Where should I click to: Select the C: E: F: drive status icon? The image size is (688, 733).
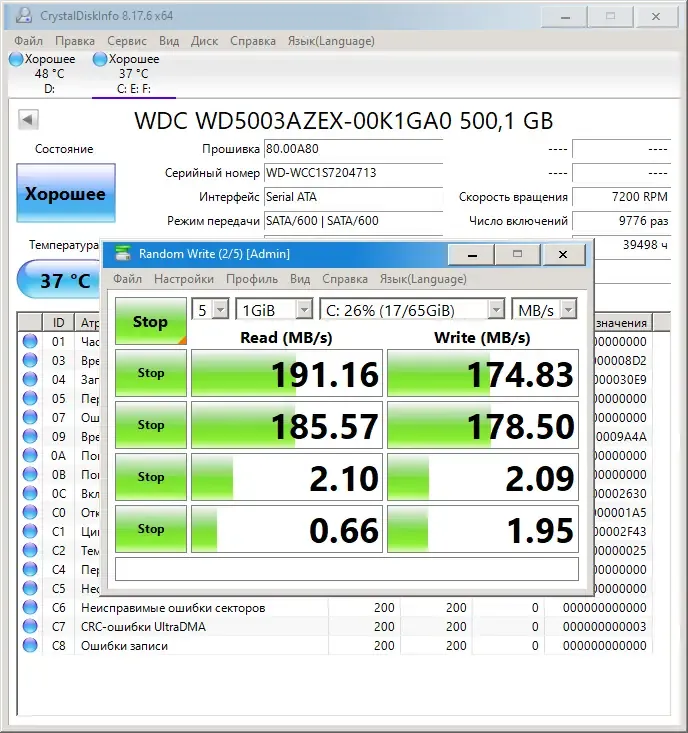[100, 59]
